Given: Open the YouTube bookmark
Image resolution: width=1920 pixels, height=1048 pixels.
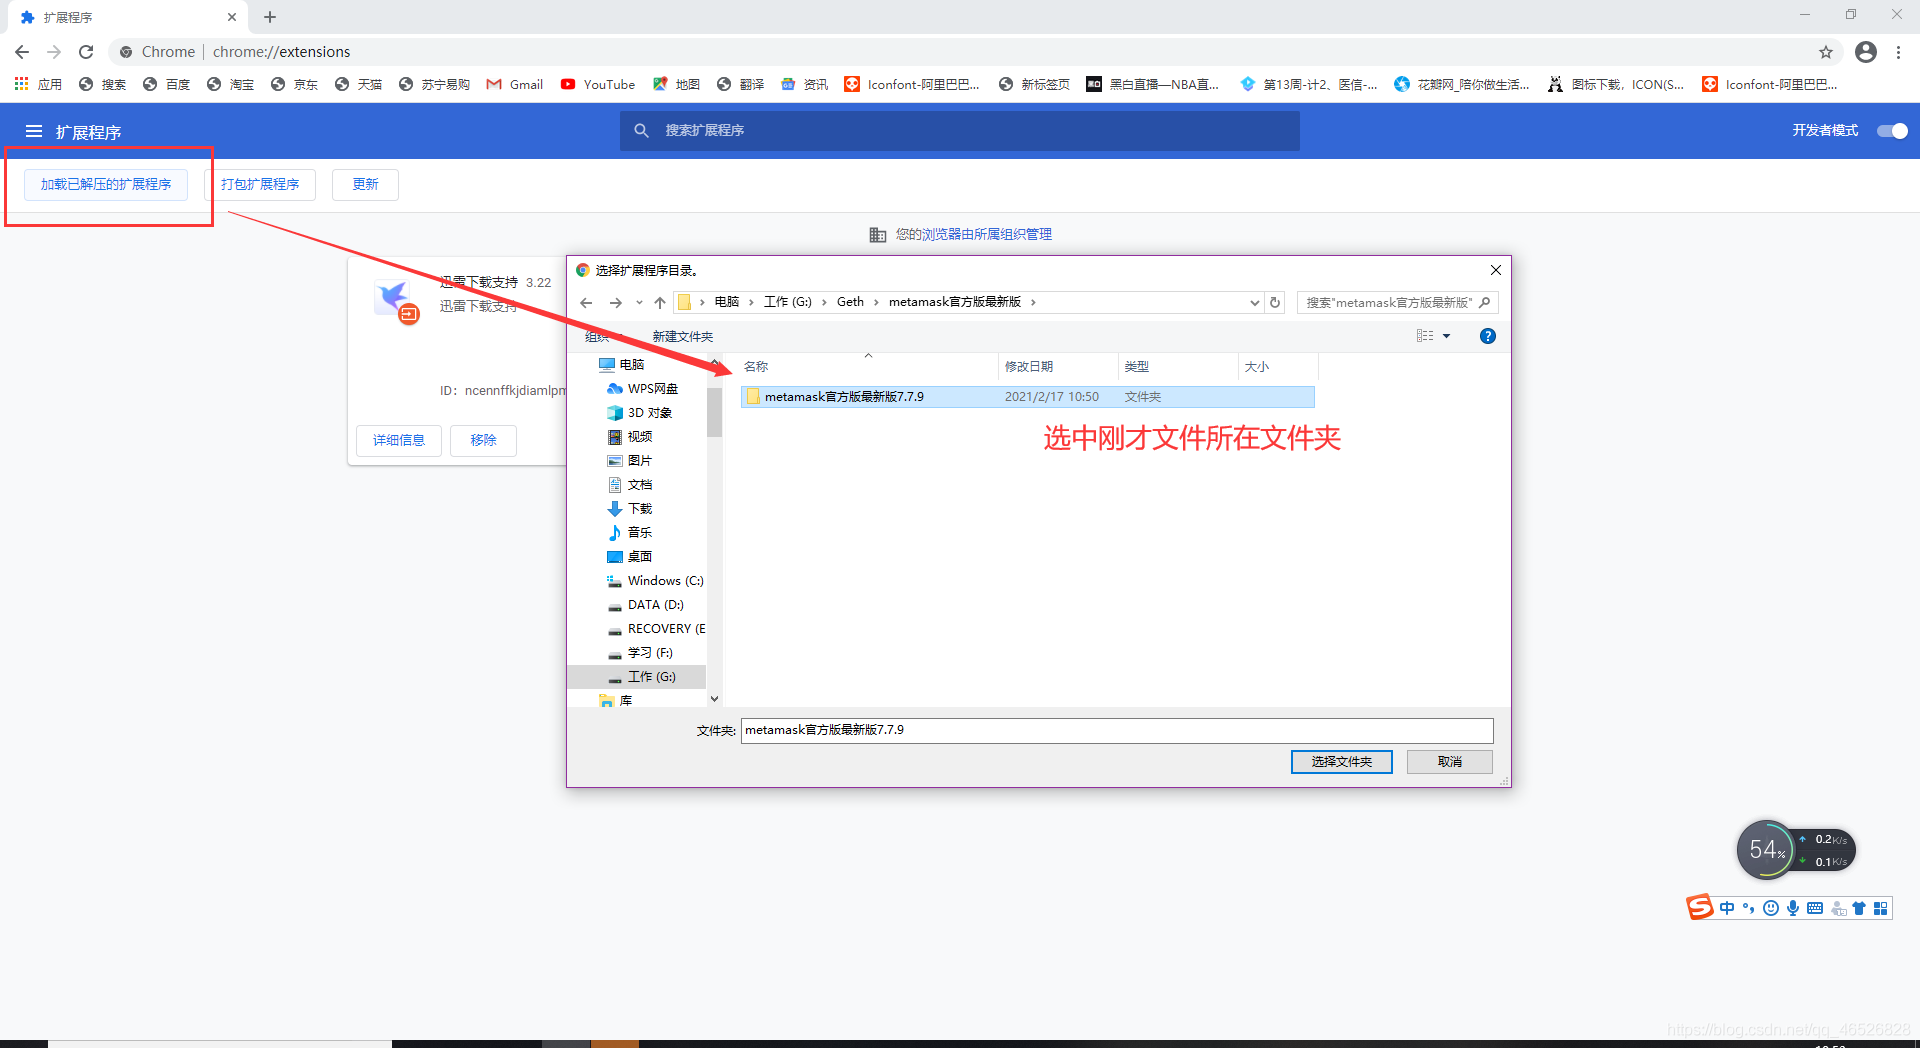Looking at the screenshot, I should [598, 84].
